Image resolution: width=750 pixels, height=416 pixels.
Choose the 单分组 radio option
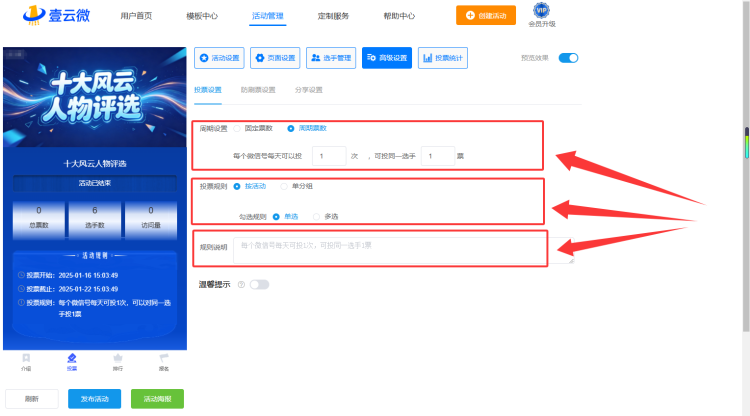284,186
